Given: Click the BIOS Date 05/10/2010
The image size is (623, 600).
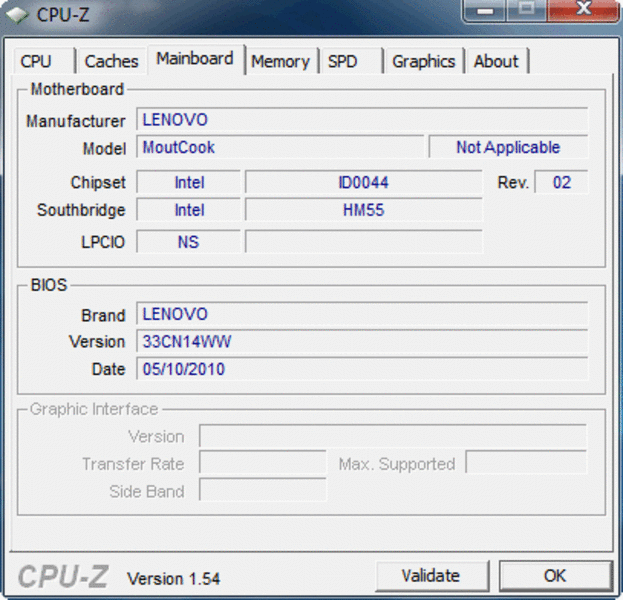Looking at the screenshot, I should click(x=362, y=369).
